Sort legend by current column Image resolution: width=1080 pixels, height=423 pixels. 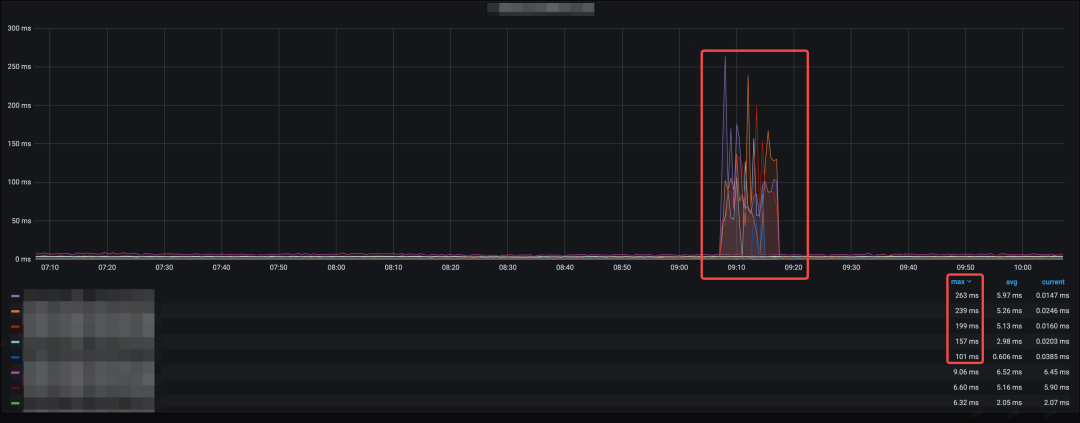pos(1053,282)
